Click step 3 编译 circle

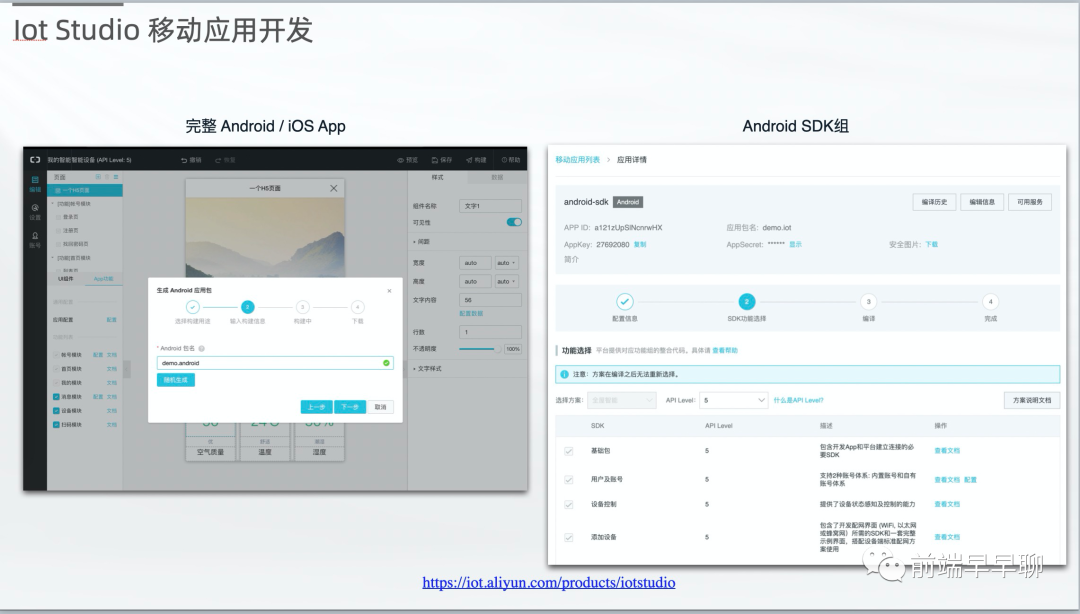[869, 302]
